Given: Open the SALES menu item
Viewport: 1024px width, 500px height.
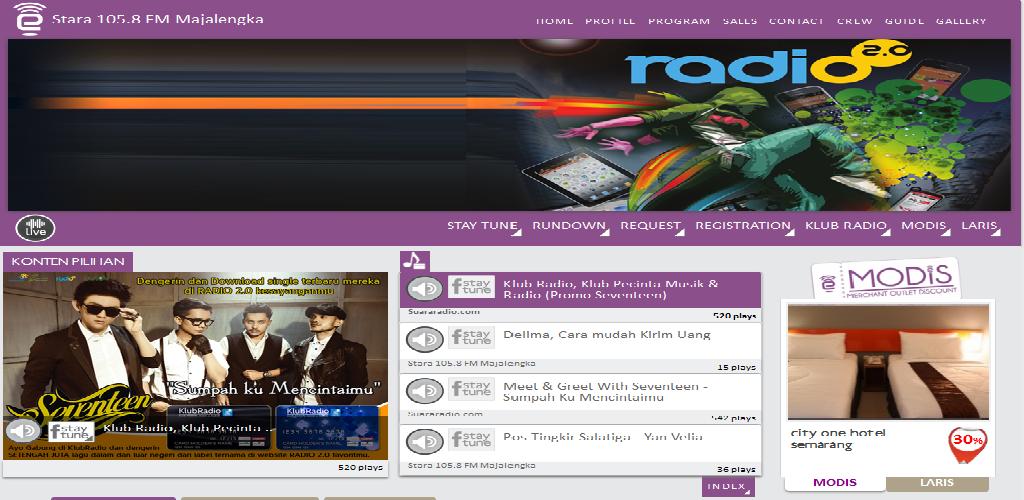Looking at the screenshot, I should pyautogui.click(x=740, y=21).
